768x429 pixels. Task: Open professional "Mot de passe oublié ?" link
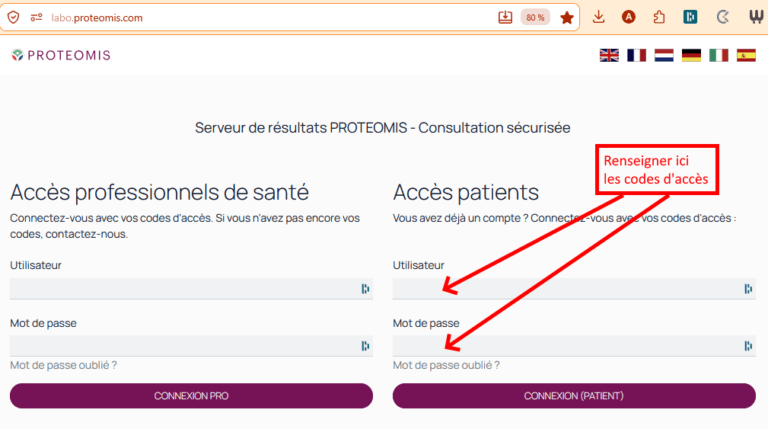(63, 365)
